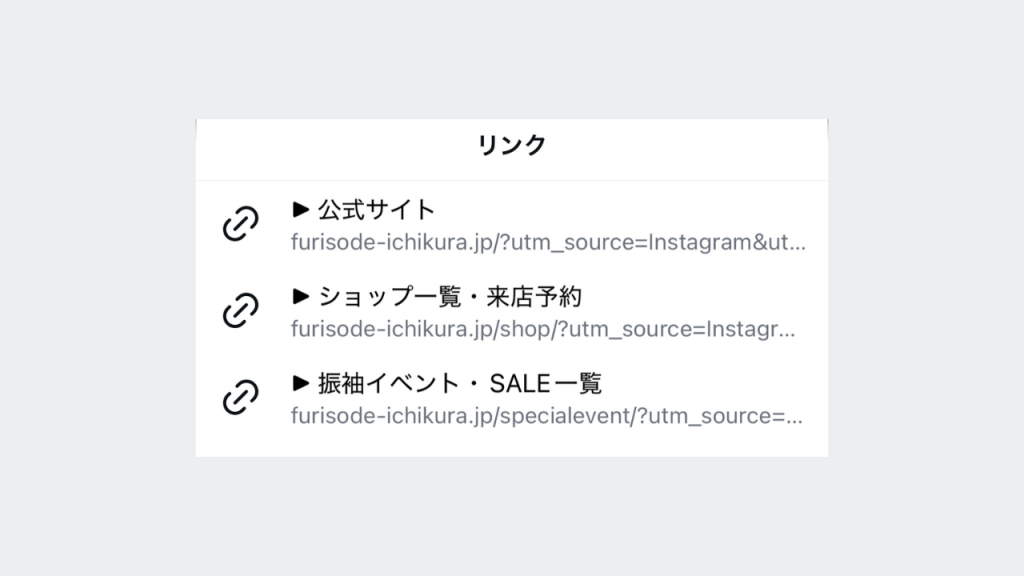Open the ショップ一覧・来店予約 link title
This screenshot has height=576, width=1024.
(450, 296)
